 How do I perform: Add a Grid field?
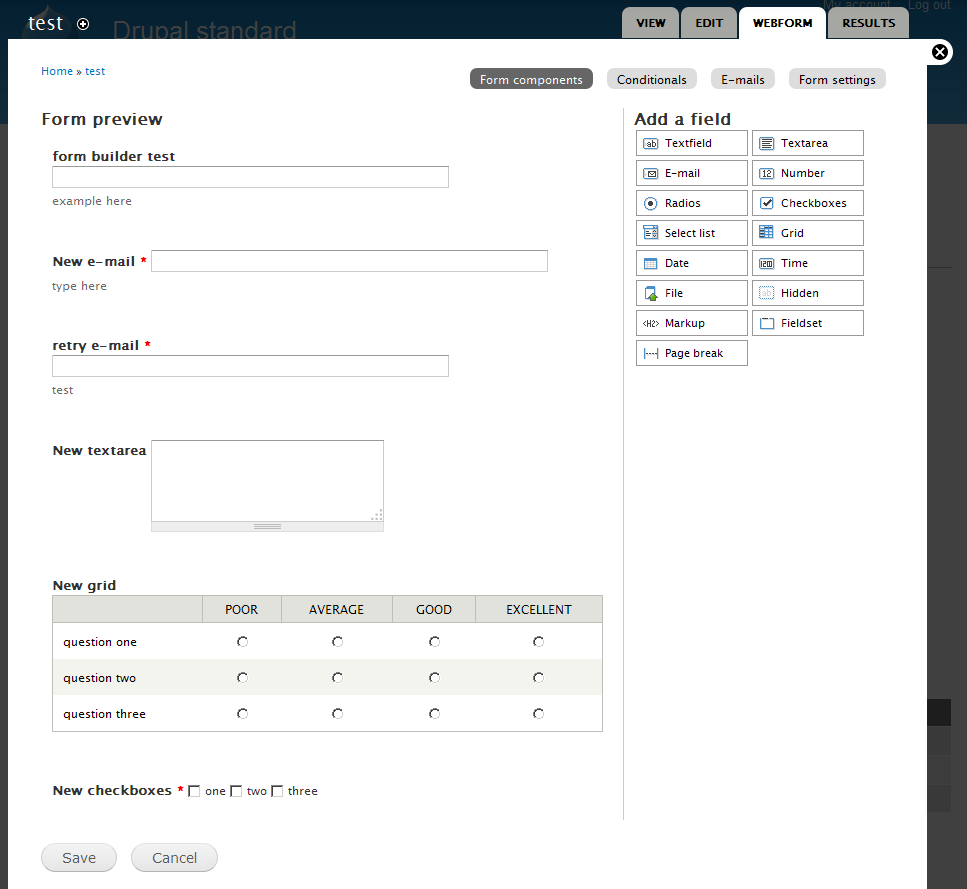807,233
